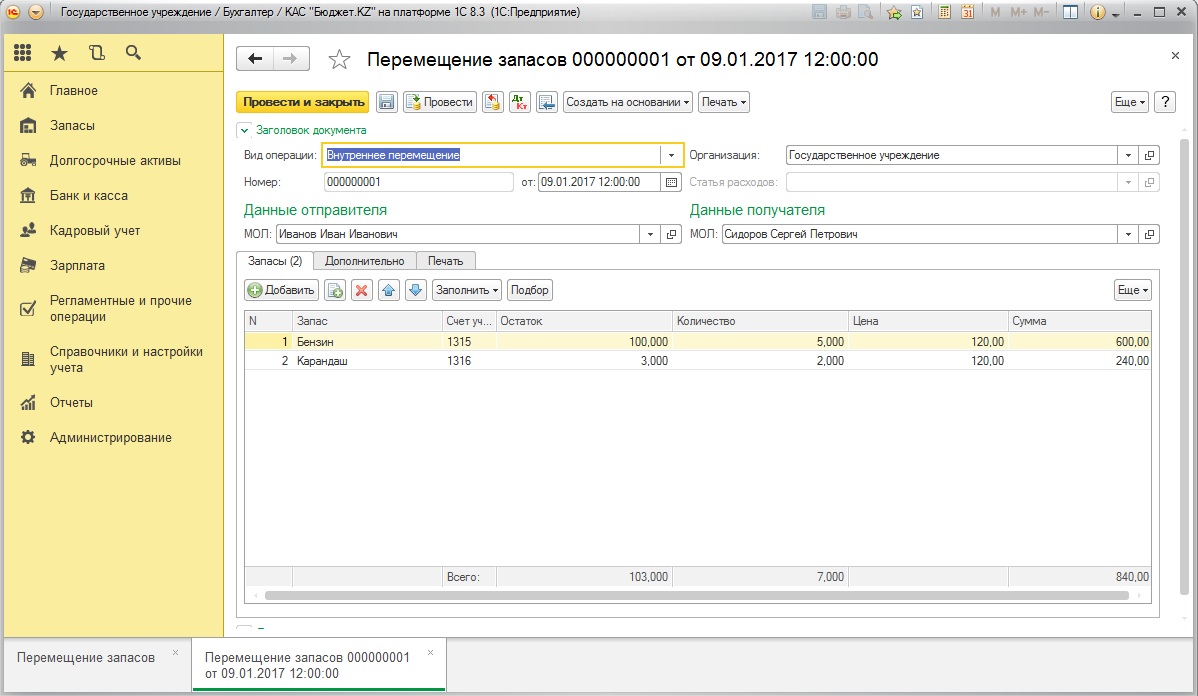Go forward with the right arrow button
This screenshot has height=696, width=1198.
pos(290,59)
